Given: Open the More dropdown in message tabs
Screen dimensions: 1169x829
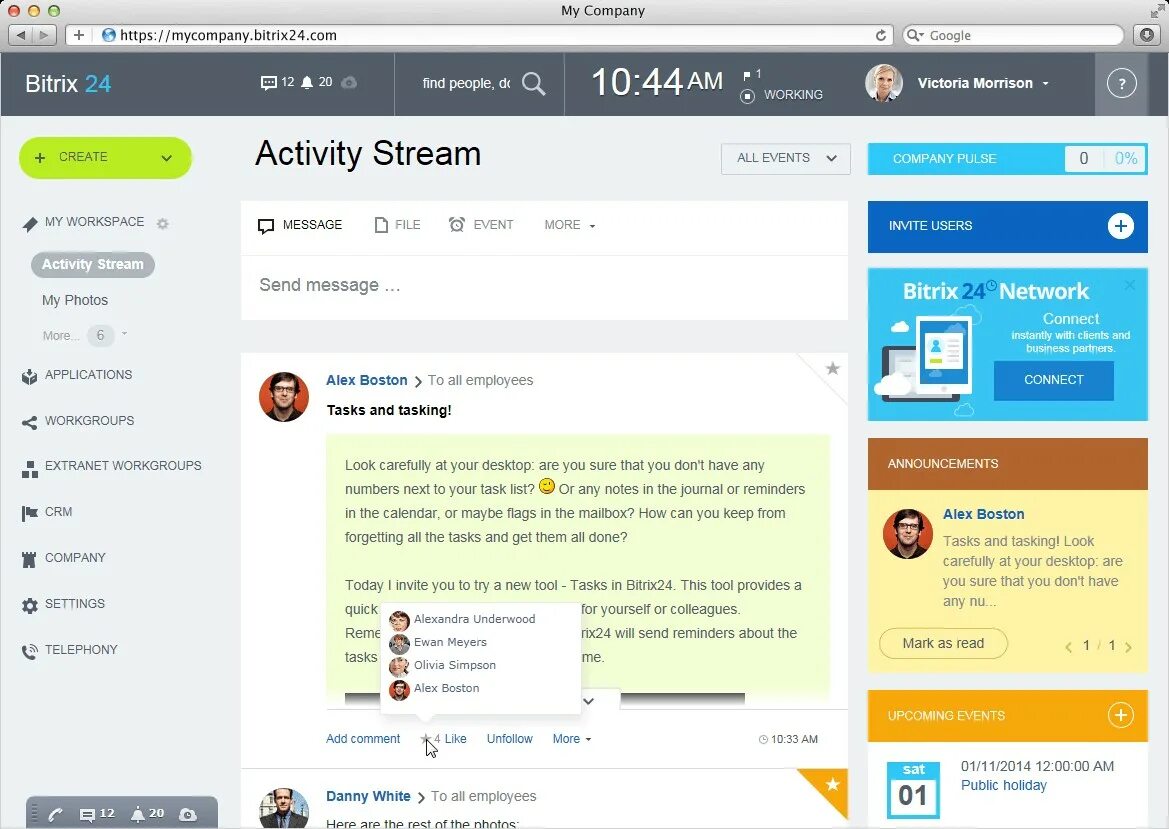Looking at the screenshot, I should [x=570, y=225].
